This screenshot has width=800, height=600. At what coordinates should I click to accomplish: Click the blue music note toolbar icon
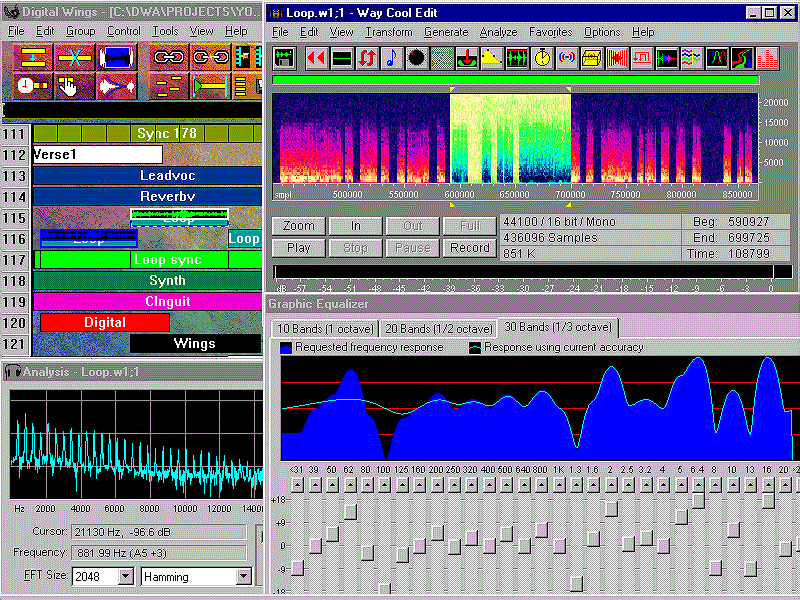point(391,58)
